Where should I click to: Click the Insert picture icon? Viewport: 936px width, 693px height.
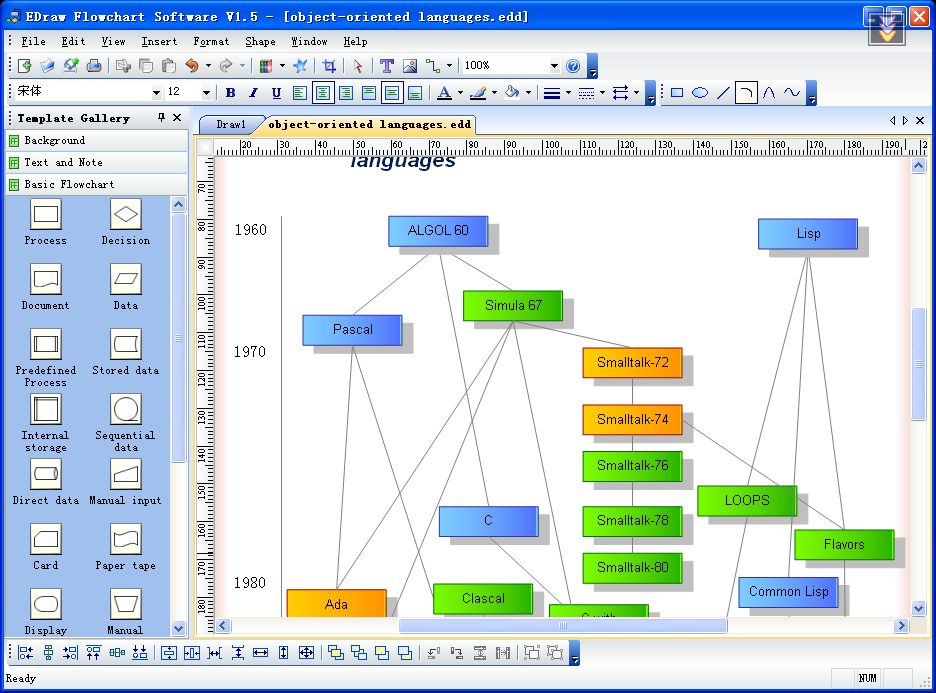tap(410, 66)
